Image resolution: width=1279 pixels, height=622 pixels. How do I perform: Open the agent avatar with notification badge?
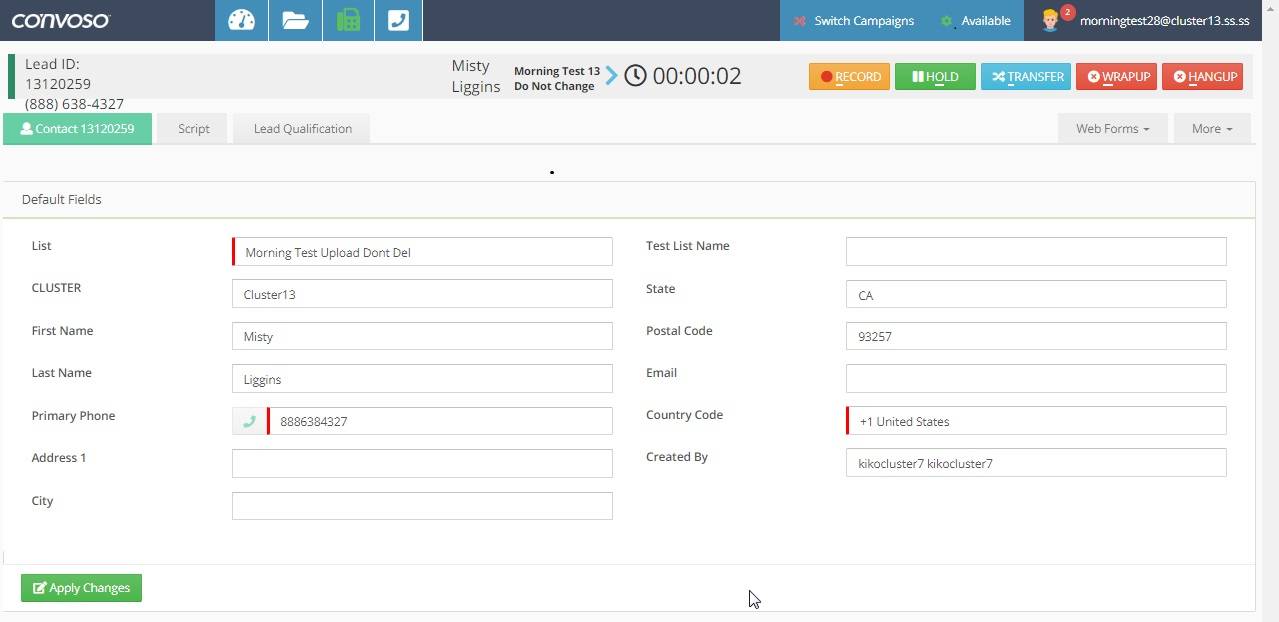[x=1051, y=20]
